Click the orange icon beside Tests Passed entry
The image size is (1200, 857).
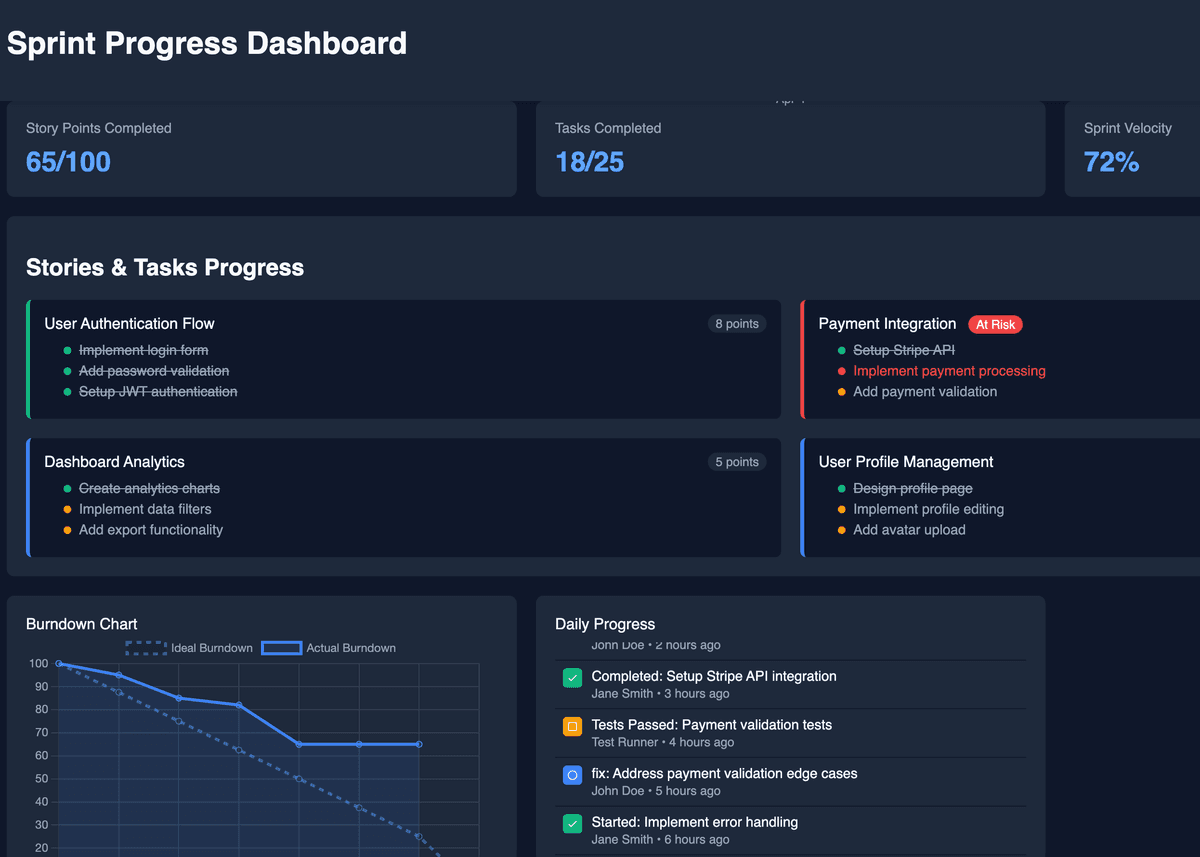(573, 727)
